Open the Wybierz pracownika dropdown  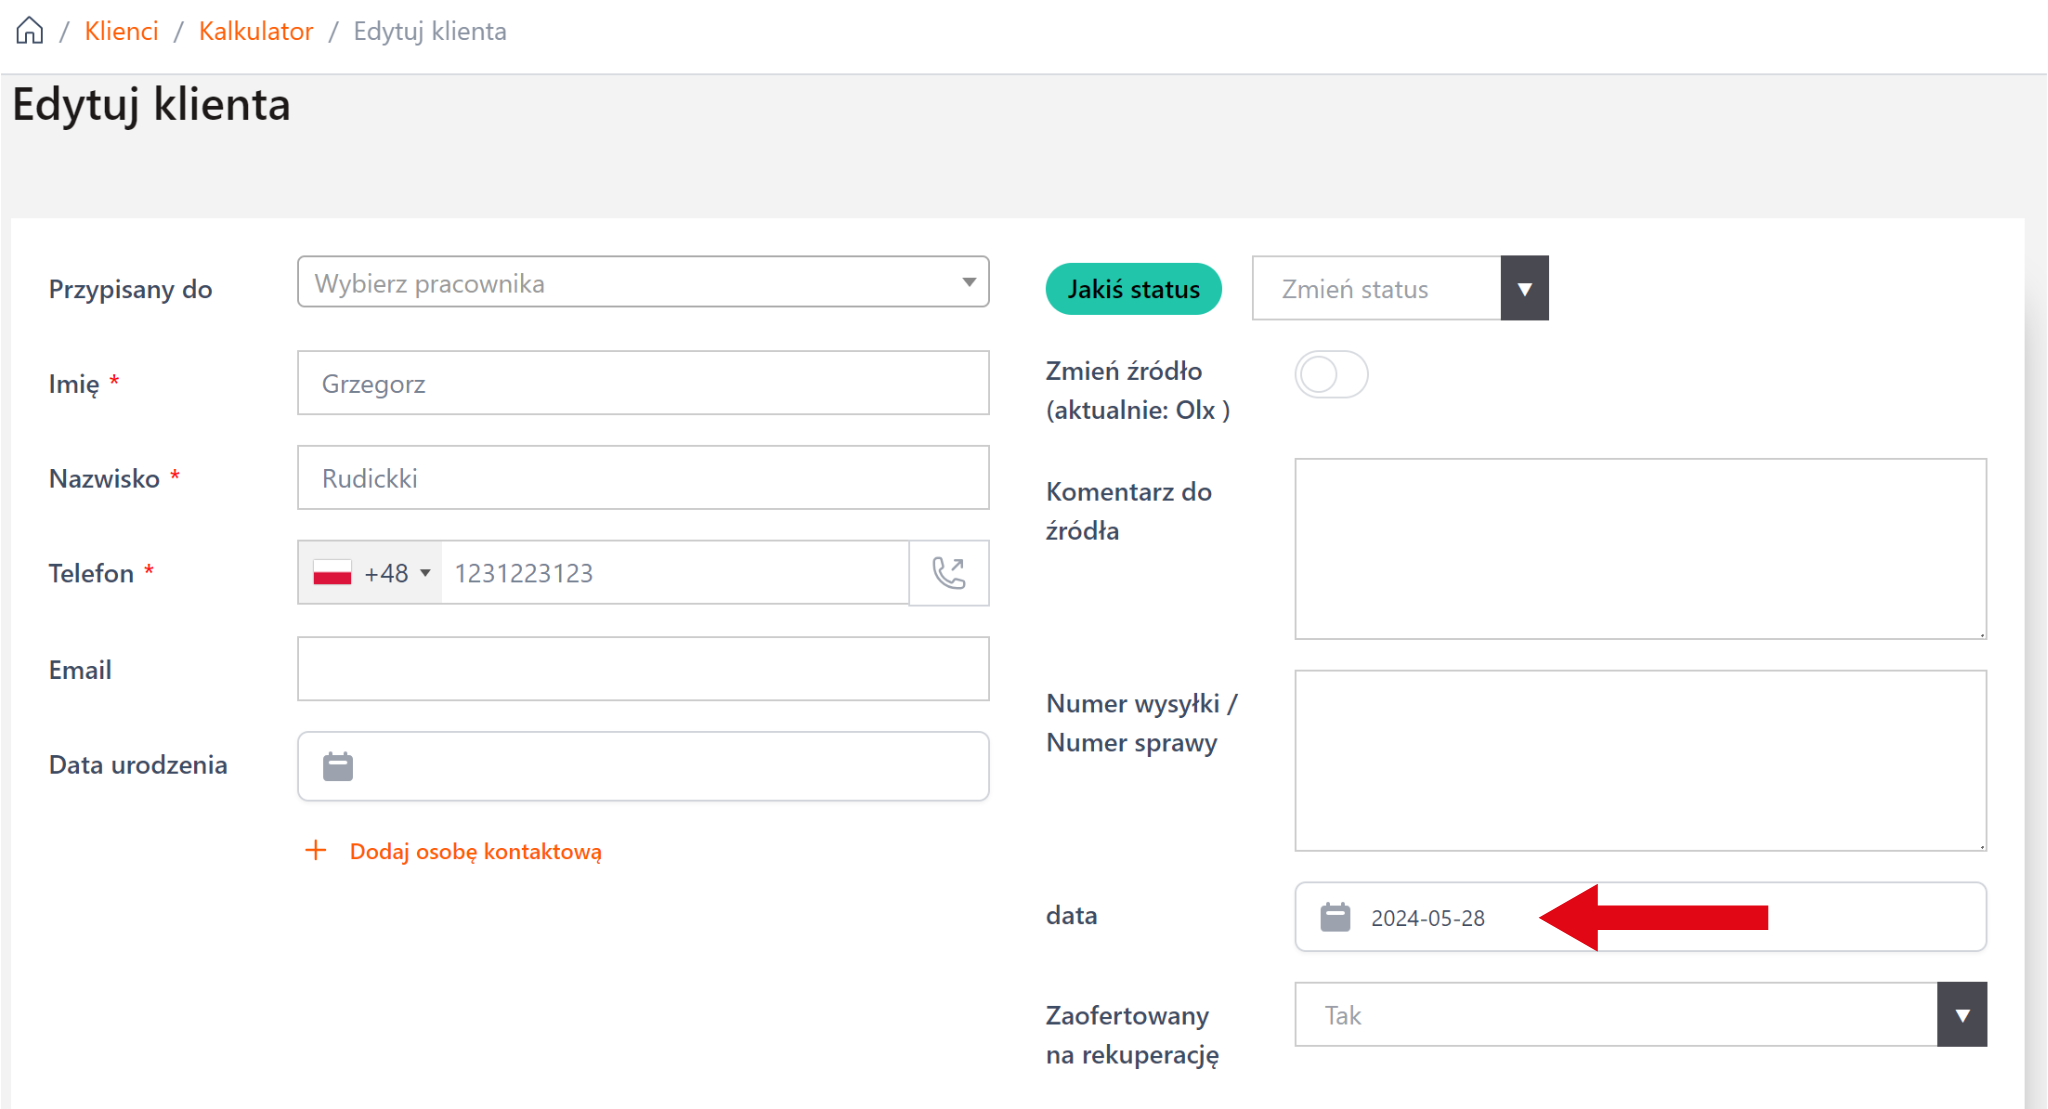tap(642, 283)
